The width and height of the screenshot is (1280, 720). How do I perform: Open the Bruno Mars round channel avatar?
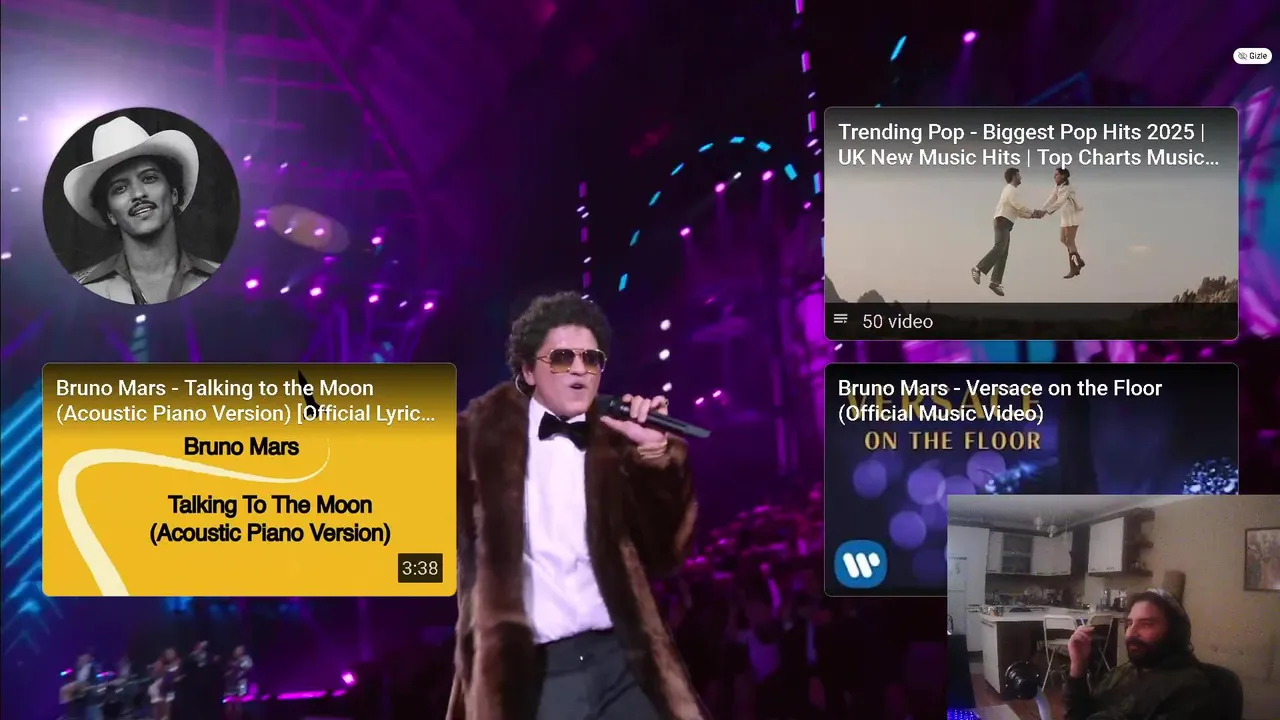coord(141,205)
